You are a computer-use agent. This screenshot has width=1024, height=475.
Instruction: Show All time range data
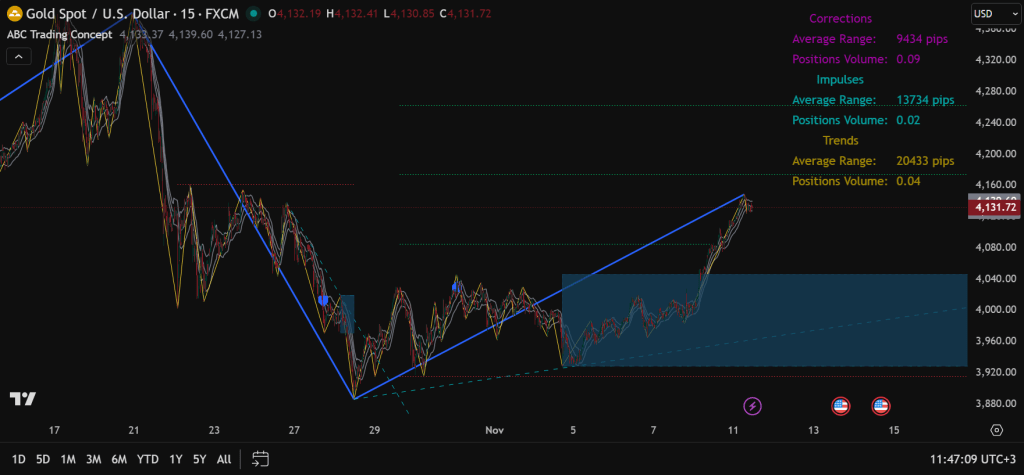(x=224, y=459)
